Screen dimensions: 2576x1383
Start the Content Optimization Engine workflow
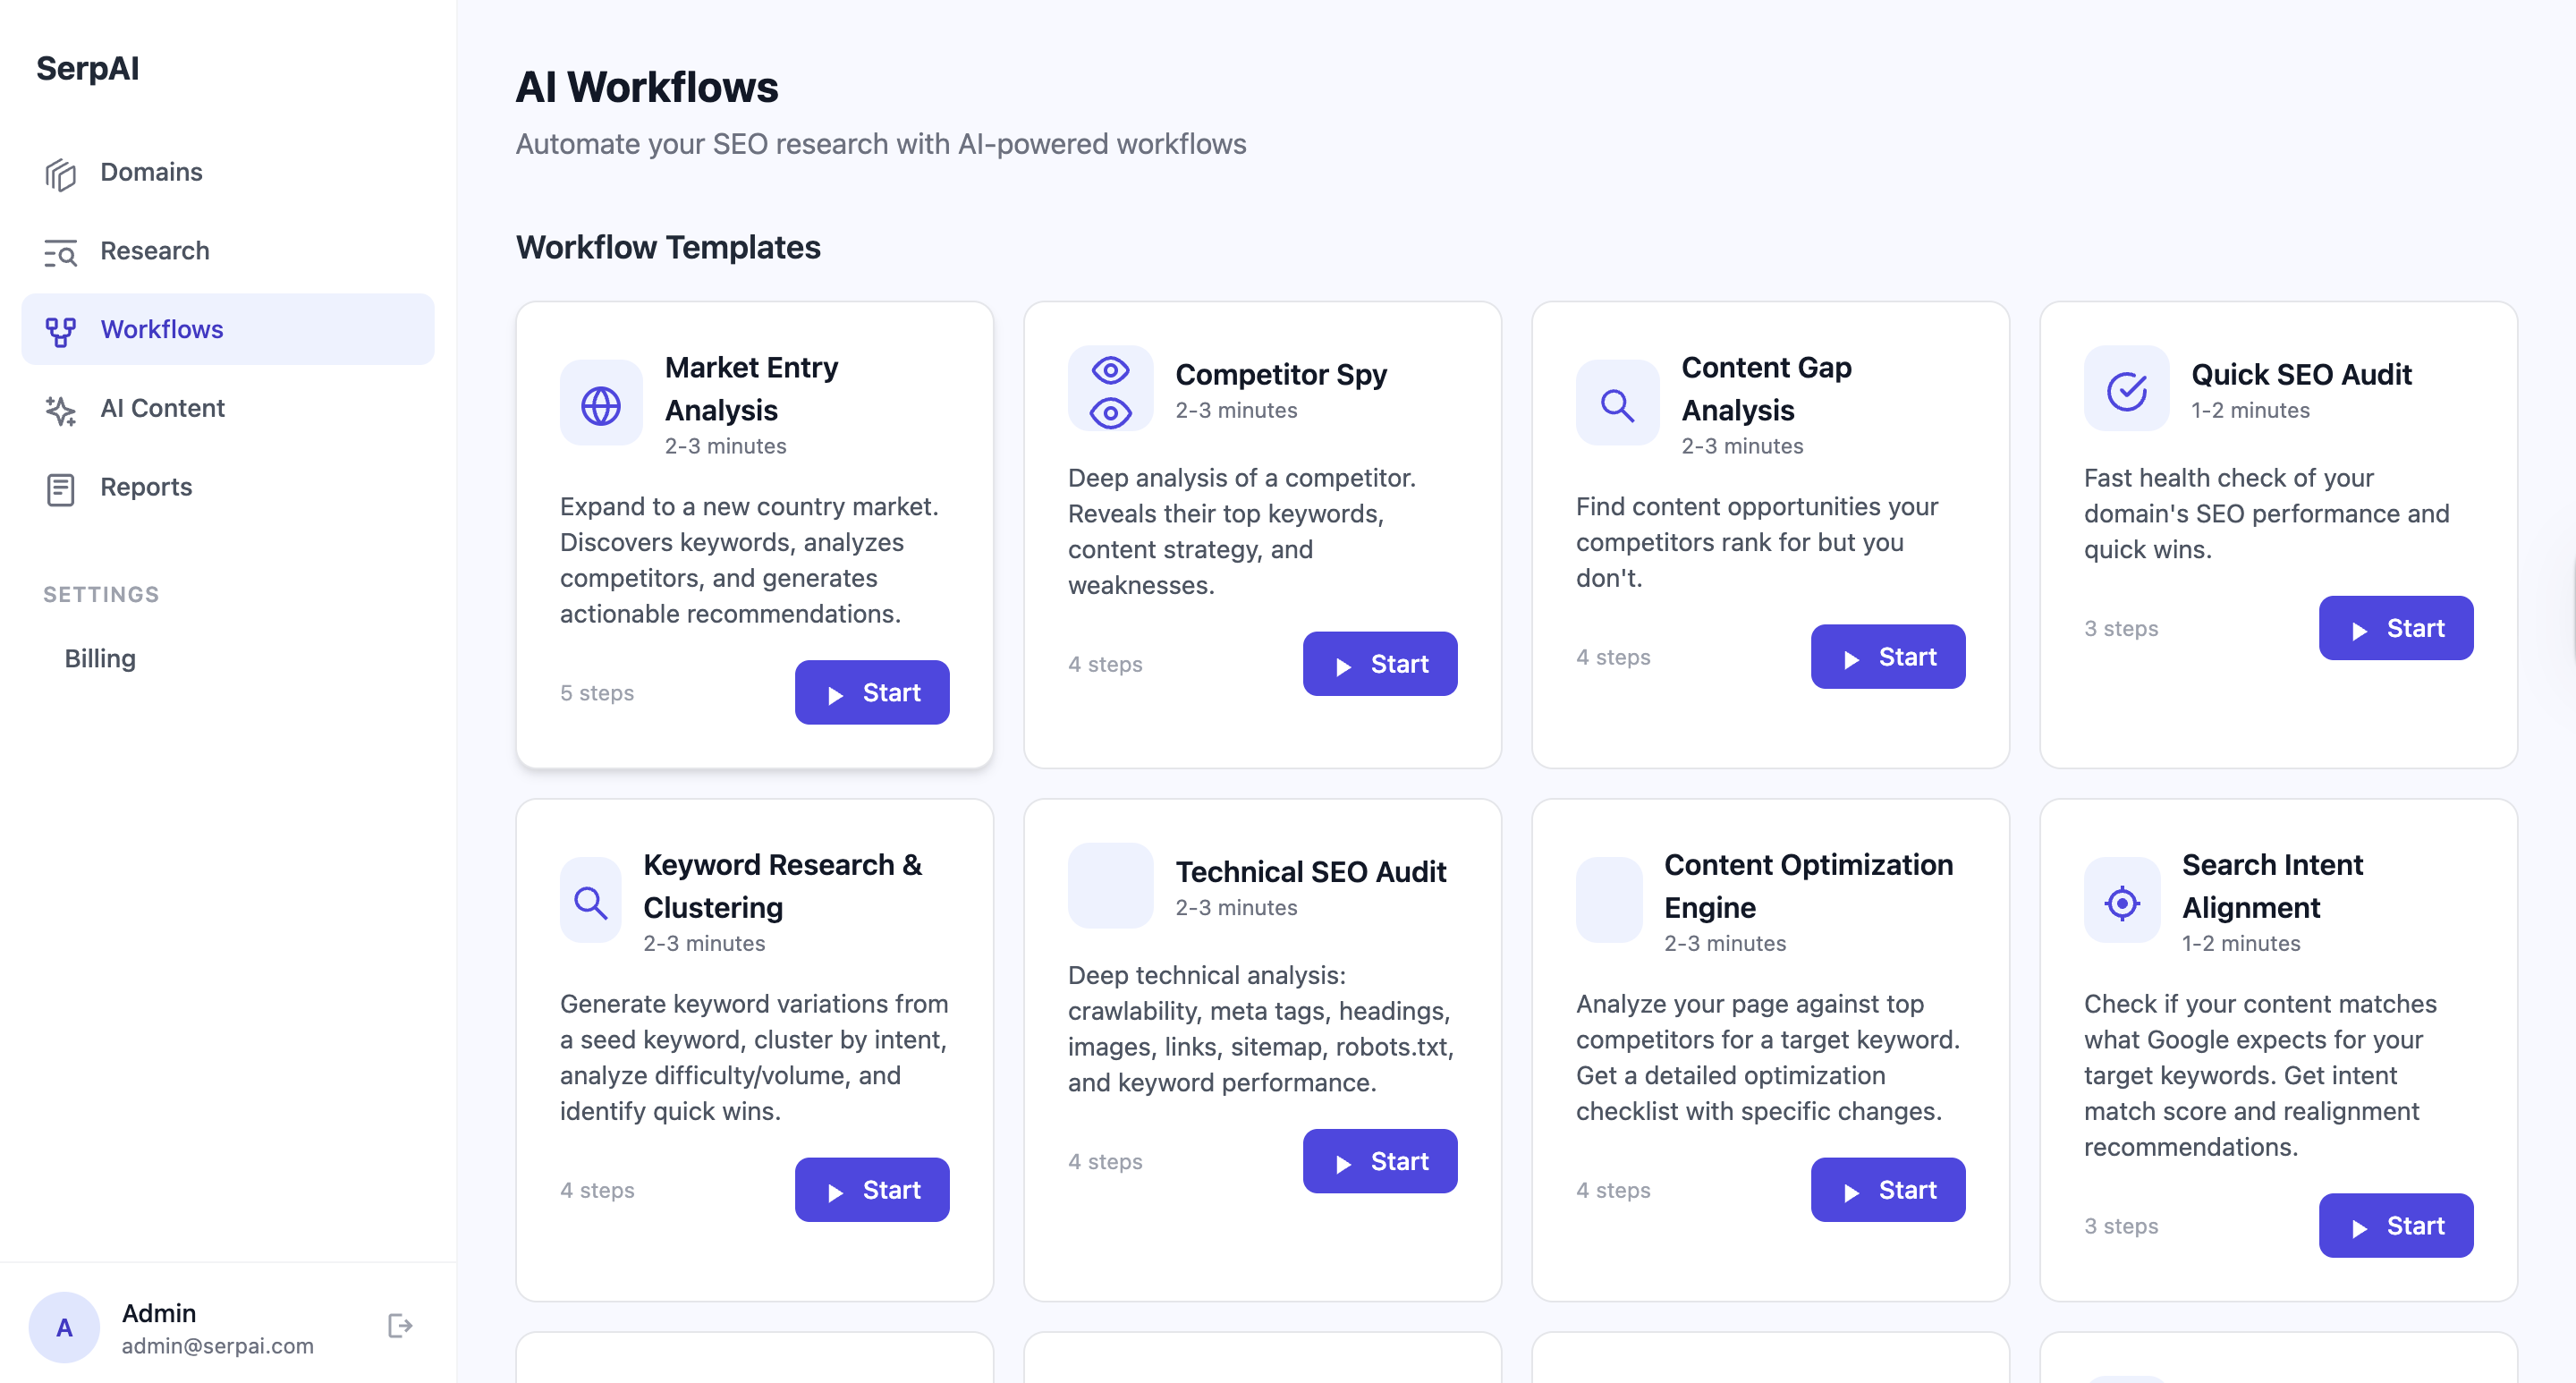point(1887,1189)
